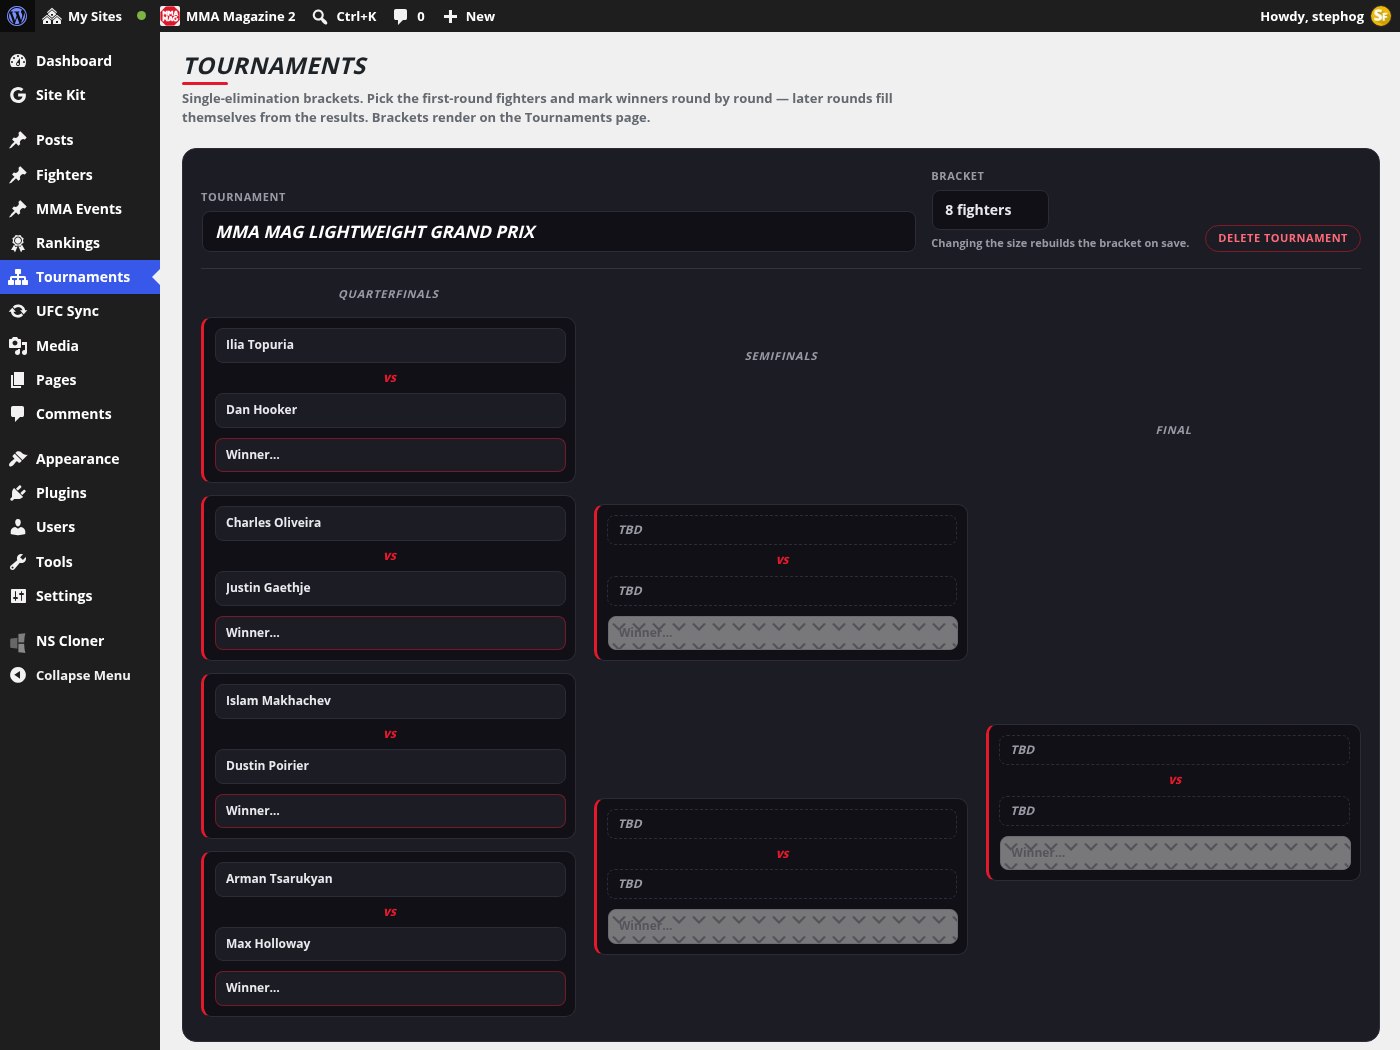This screenshot has height=1050, width=1400.
Task: Click the MMA Magazine 2 site name
Action: point(241,16)
